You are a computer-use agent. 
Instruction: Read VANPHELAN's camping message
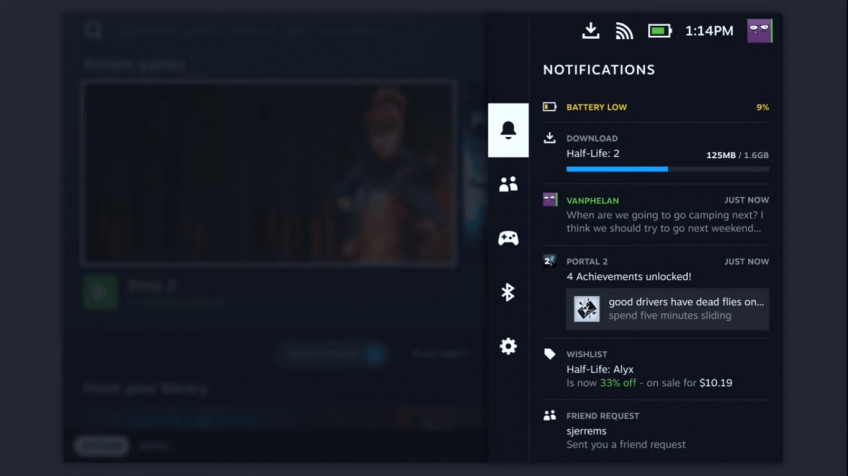point(665,222)
